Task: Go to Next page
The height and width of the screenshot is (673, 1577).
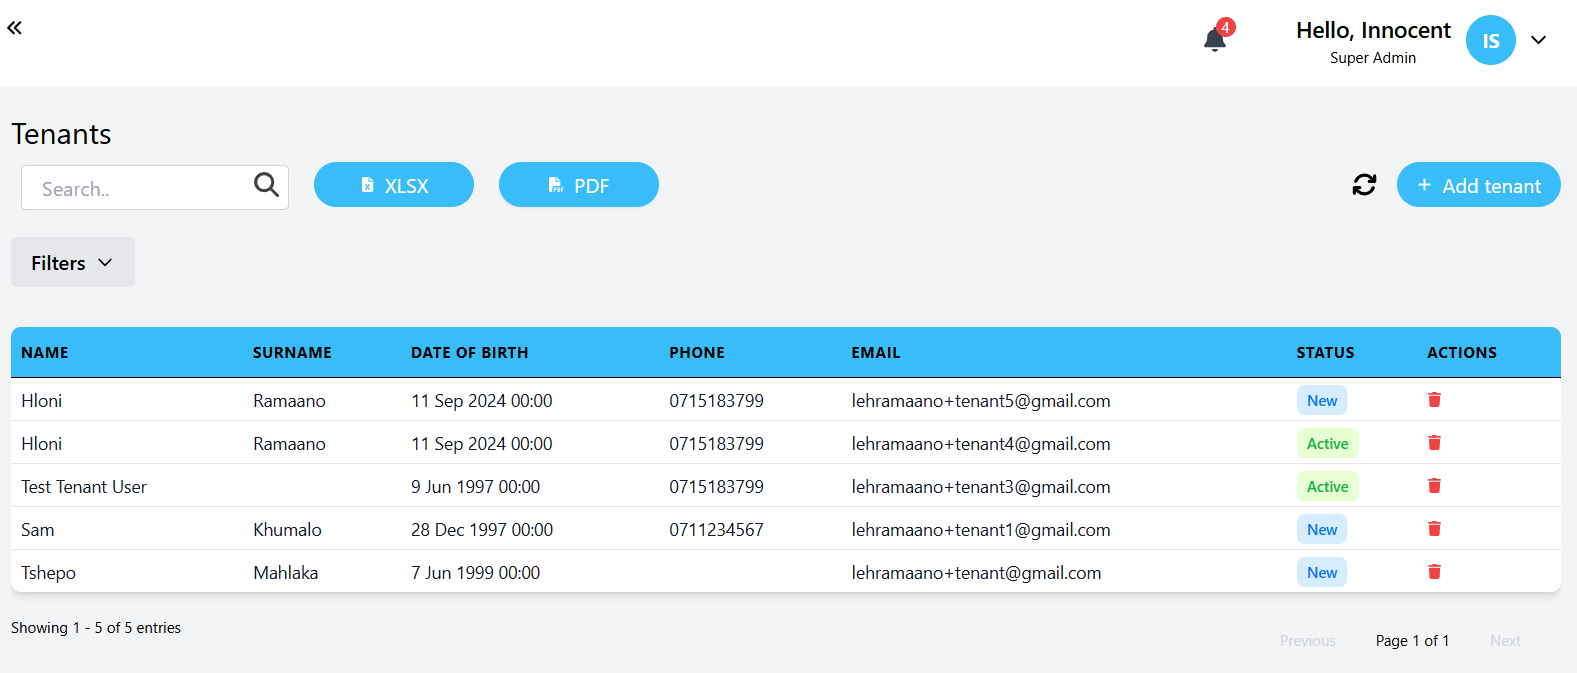Action: [x=1505, y=641]
